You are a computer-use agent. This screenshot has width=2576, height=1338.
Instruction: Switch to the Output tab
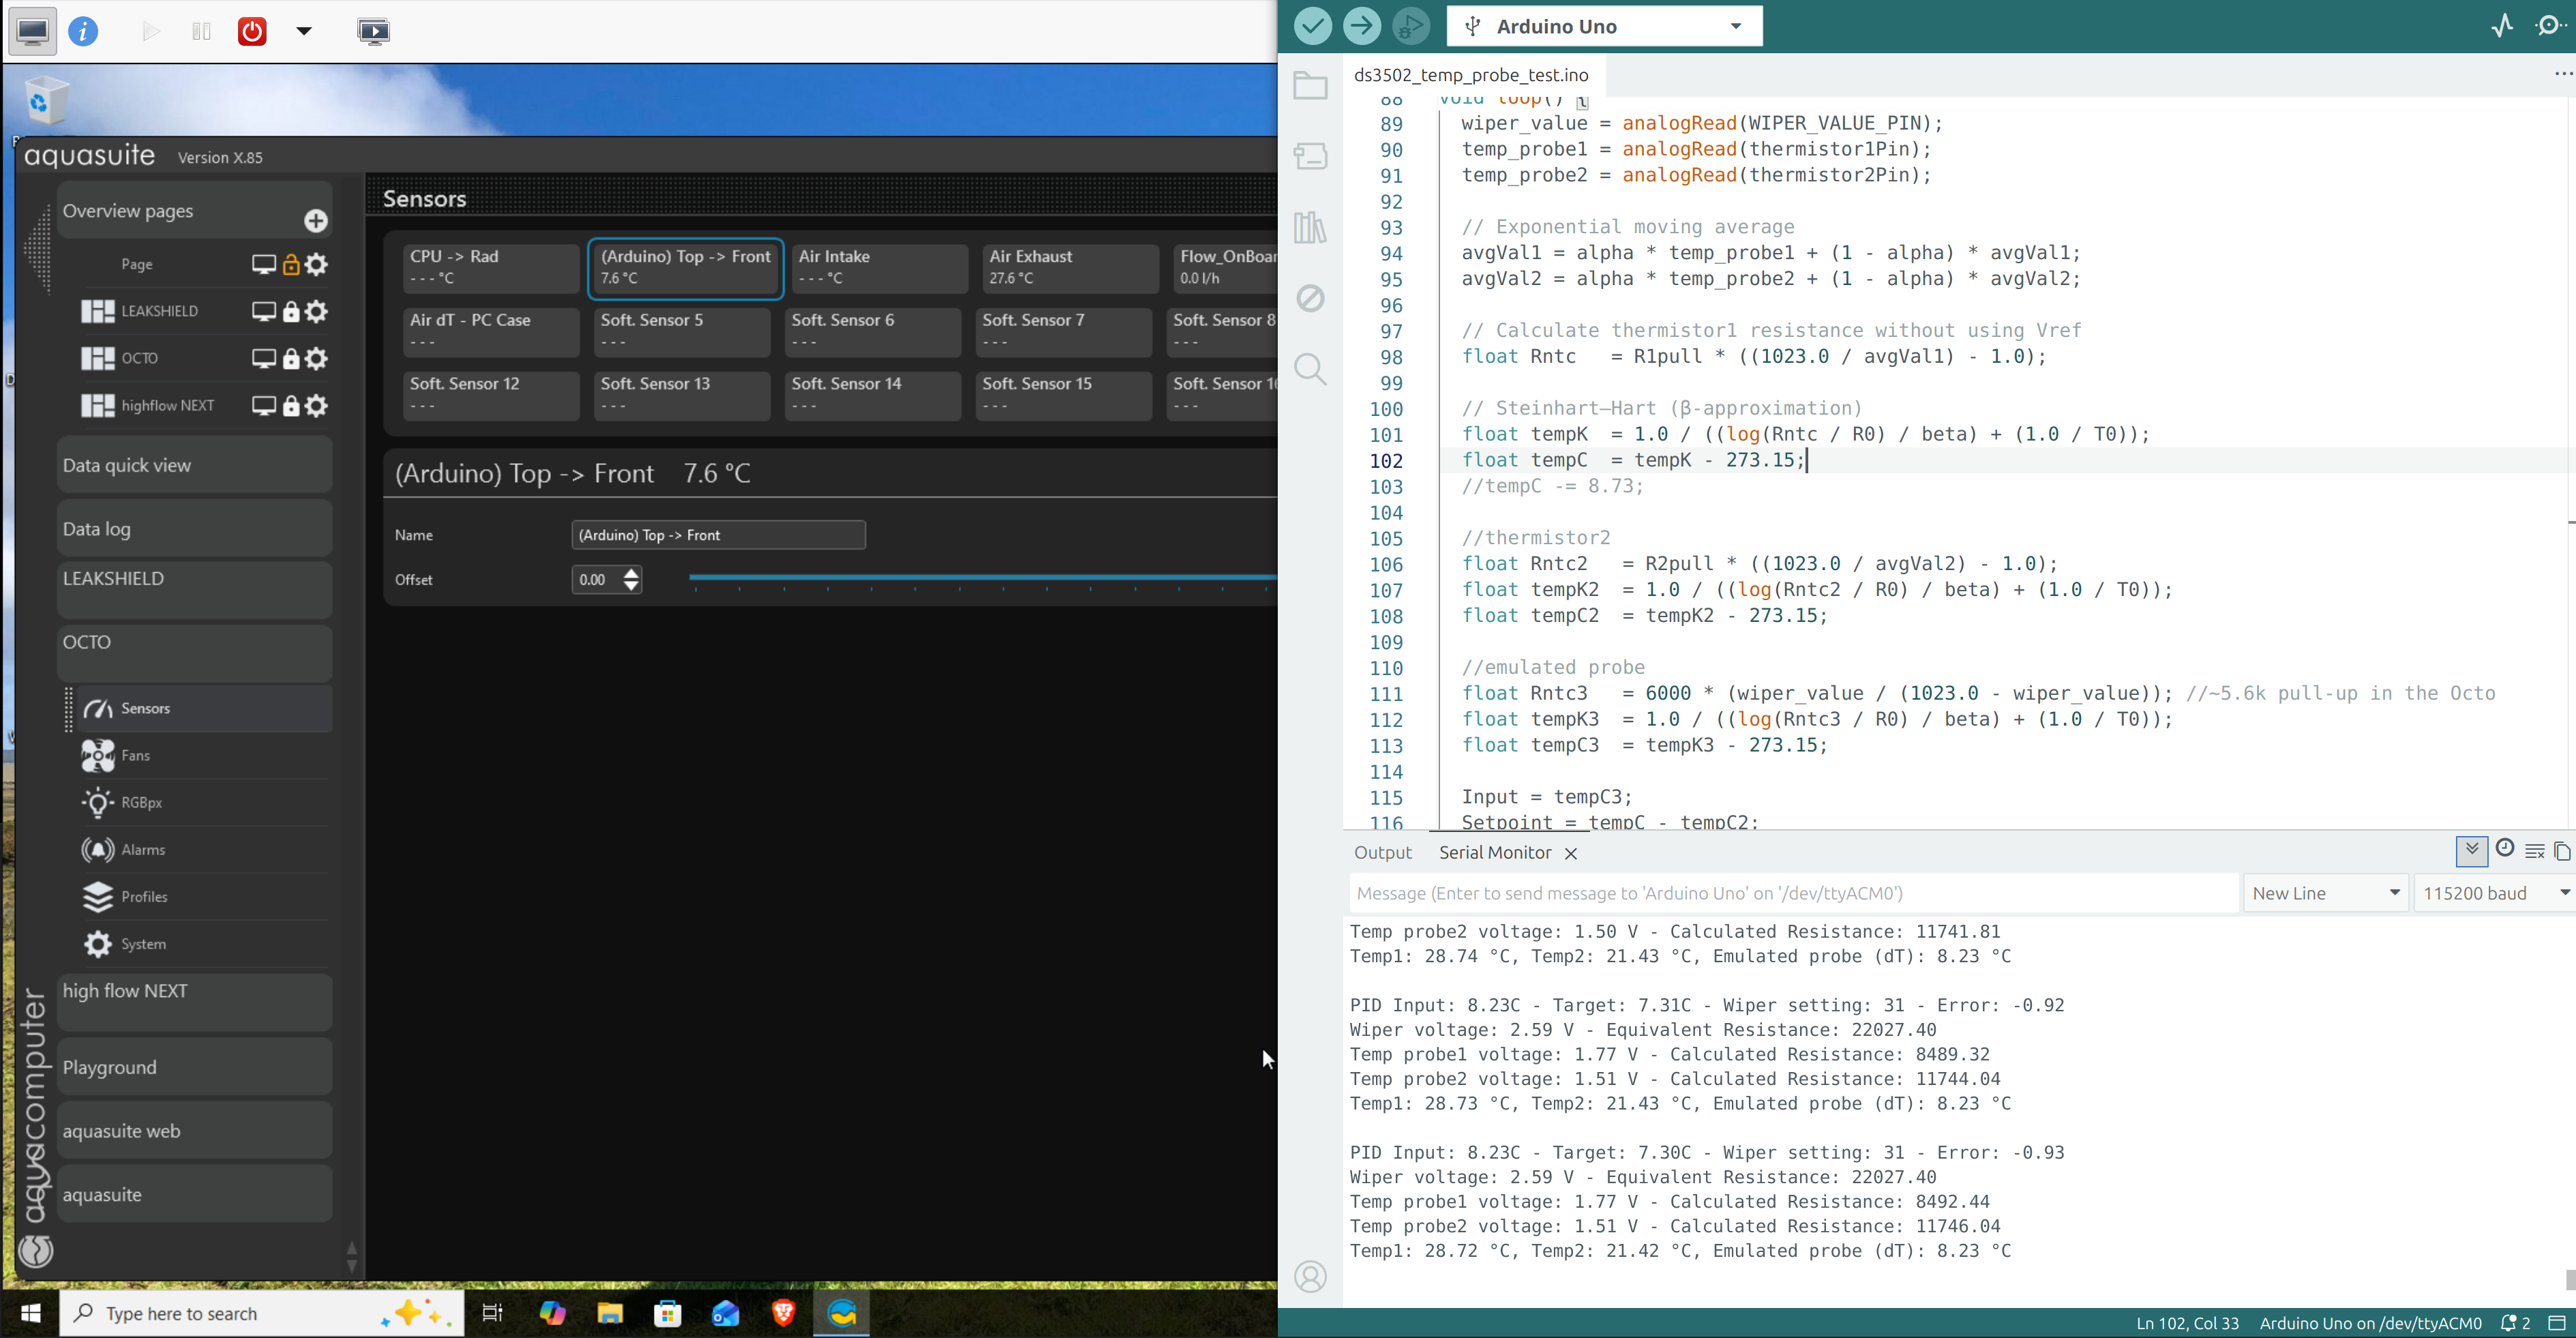[x=1382, y=852]
